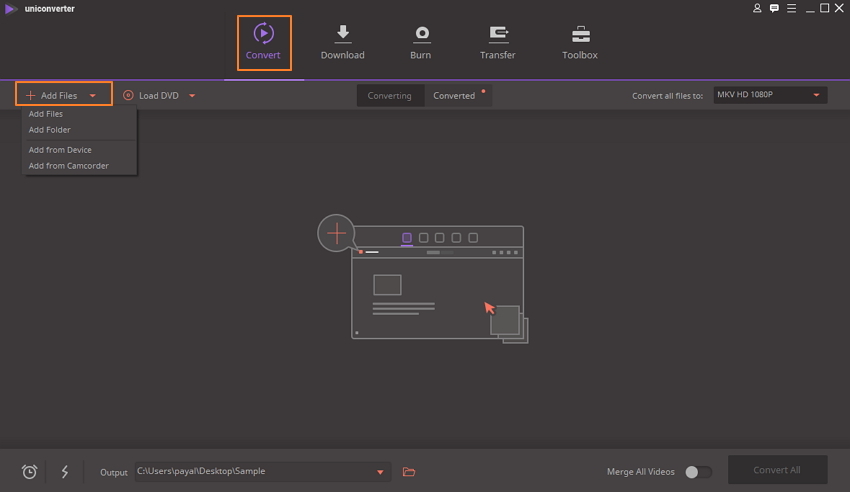Open the Toolbox section
Screen dimensions: 850x492
(580, 43)
